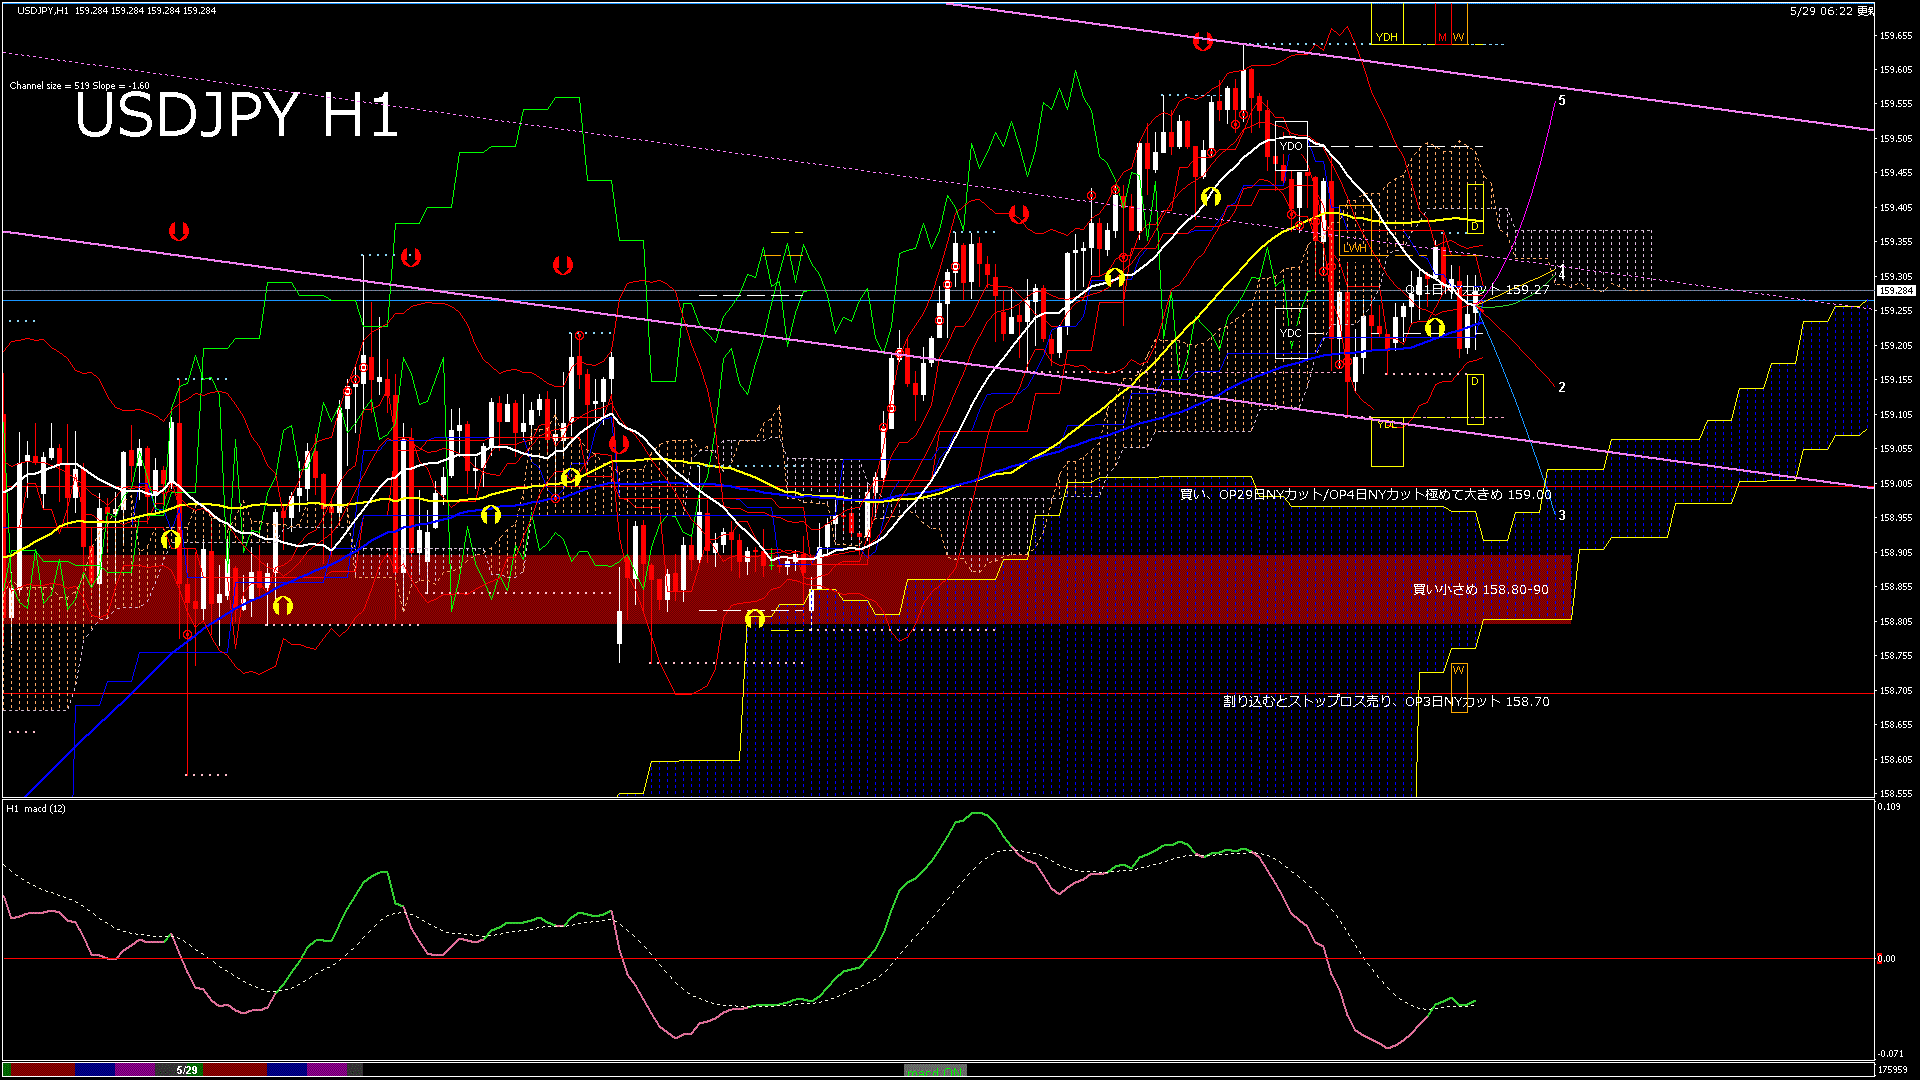Click price axis value 159.005

click(1896, 483)
